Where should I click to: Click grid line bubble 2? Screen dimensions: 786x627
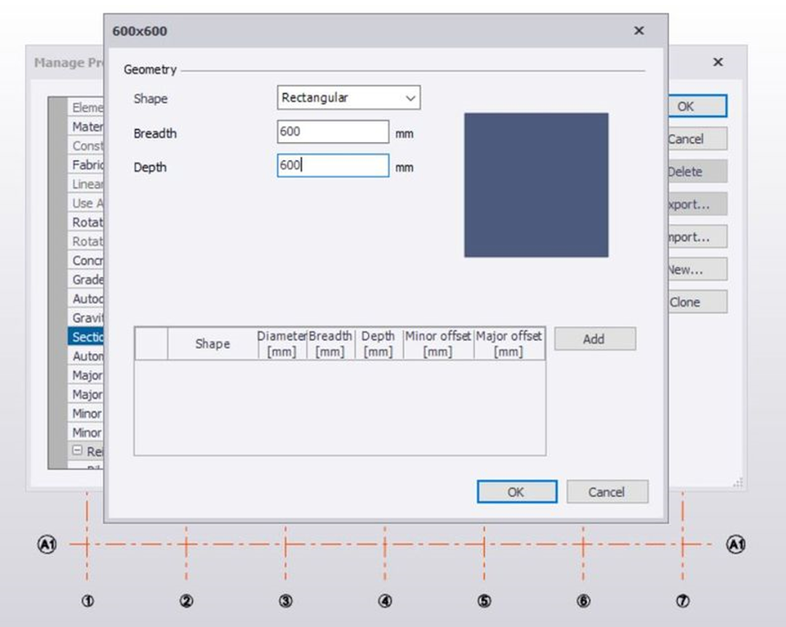tap(186, 601)
